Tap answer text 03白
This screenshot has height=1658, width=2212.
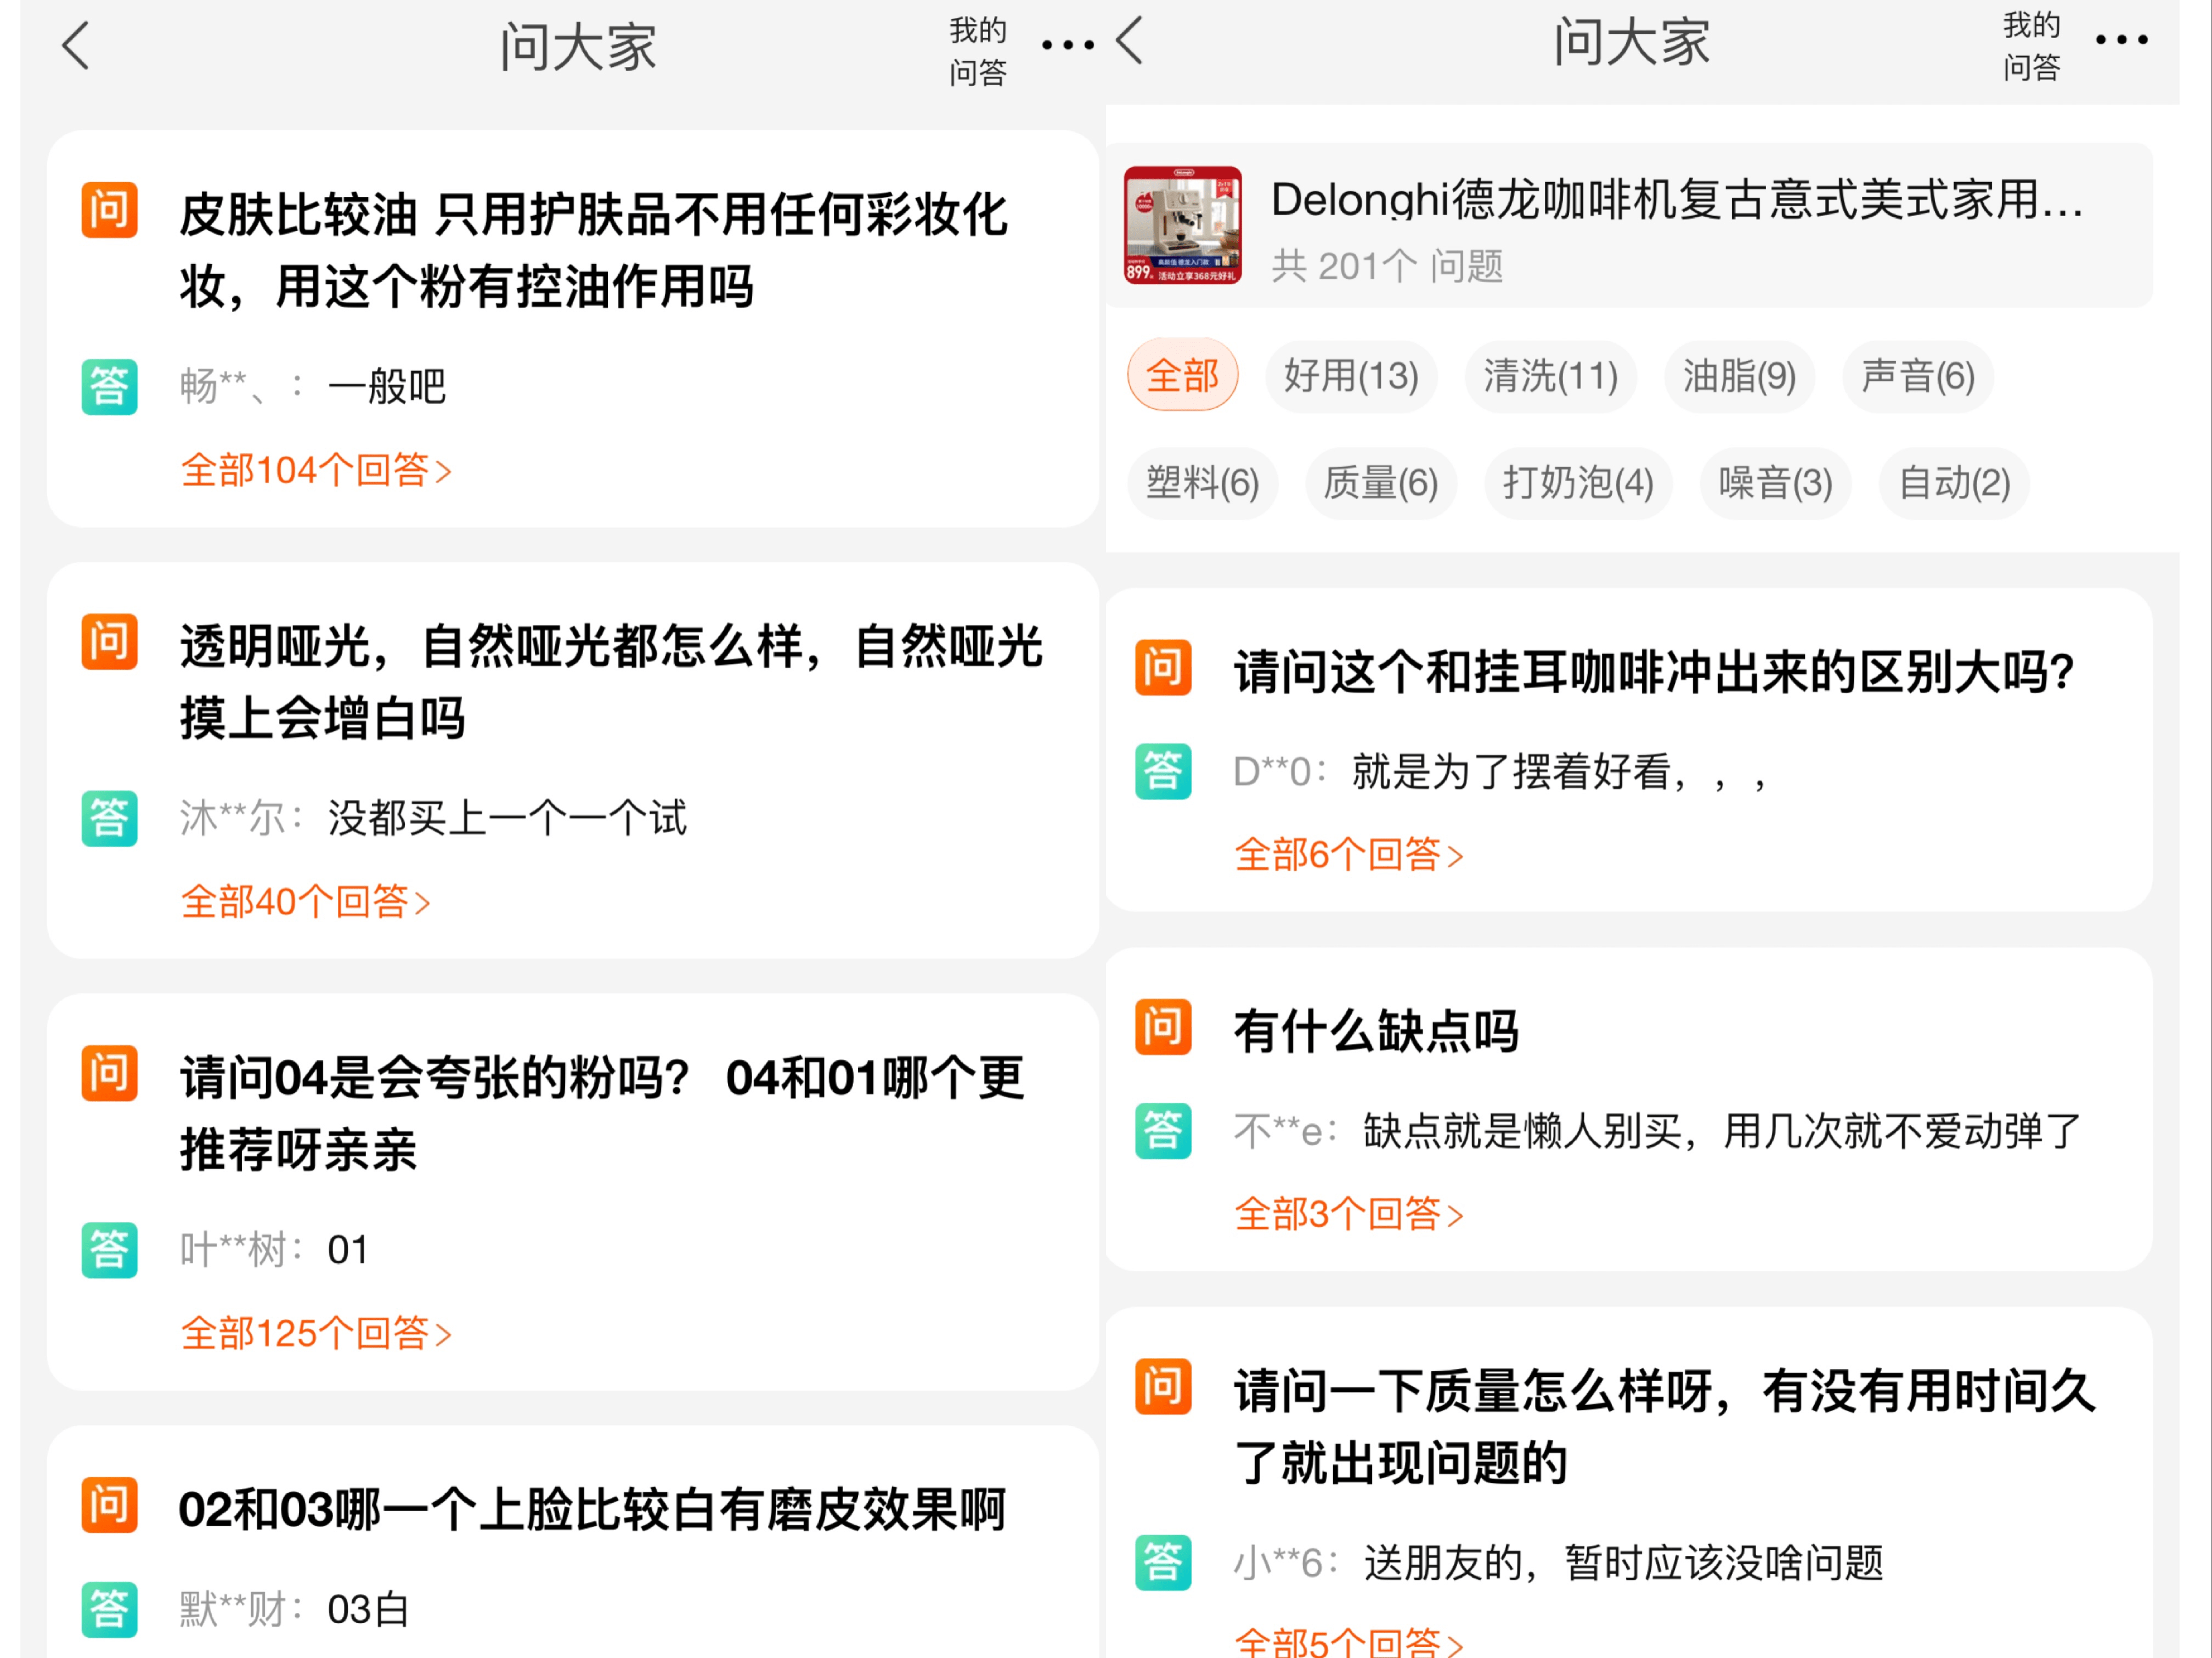(368, 1610)
